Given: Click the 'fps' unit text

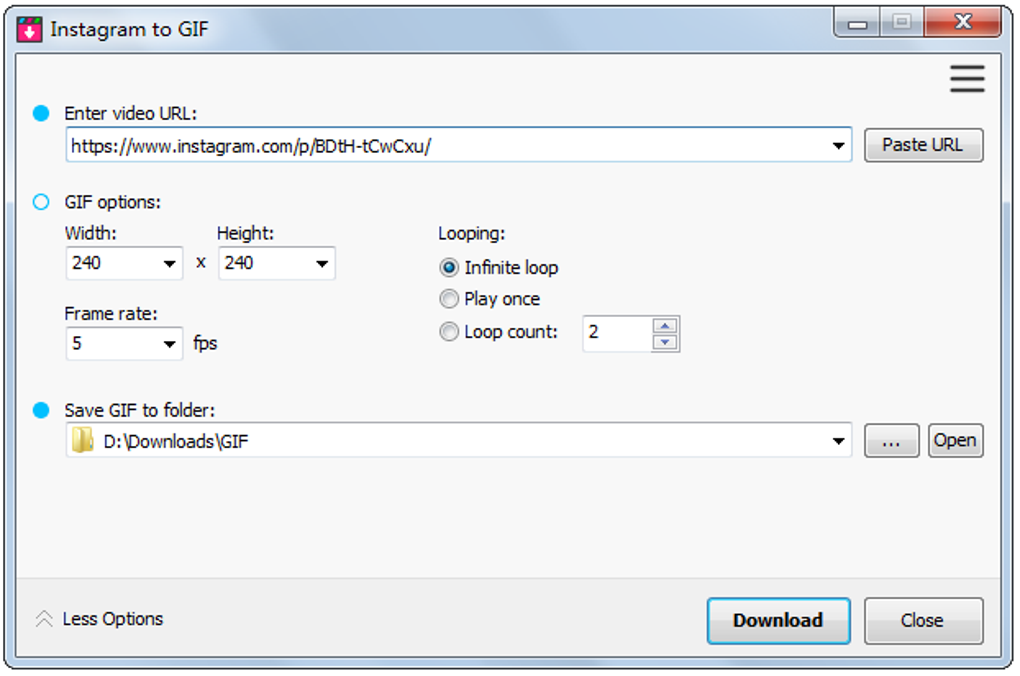Looking at the screenshot, I should [205, 343].
